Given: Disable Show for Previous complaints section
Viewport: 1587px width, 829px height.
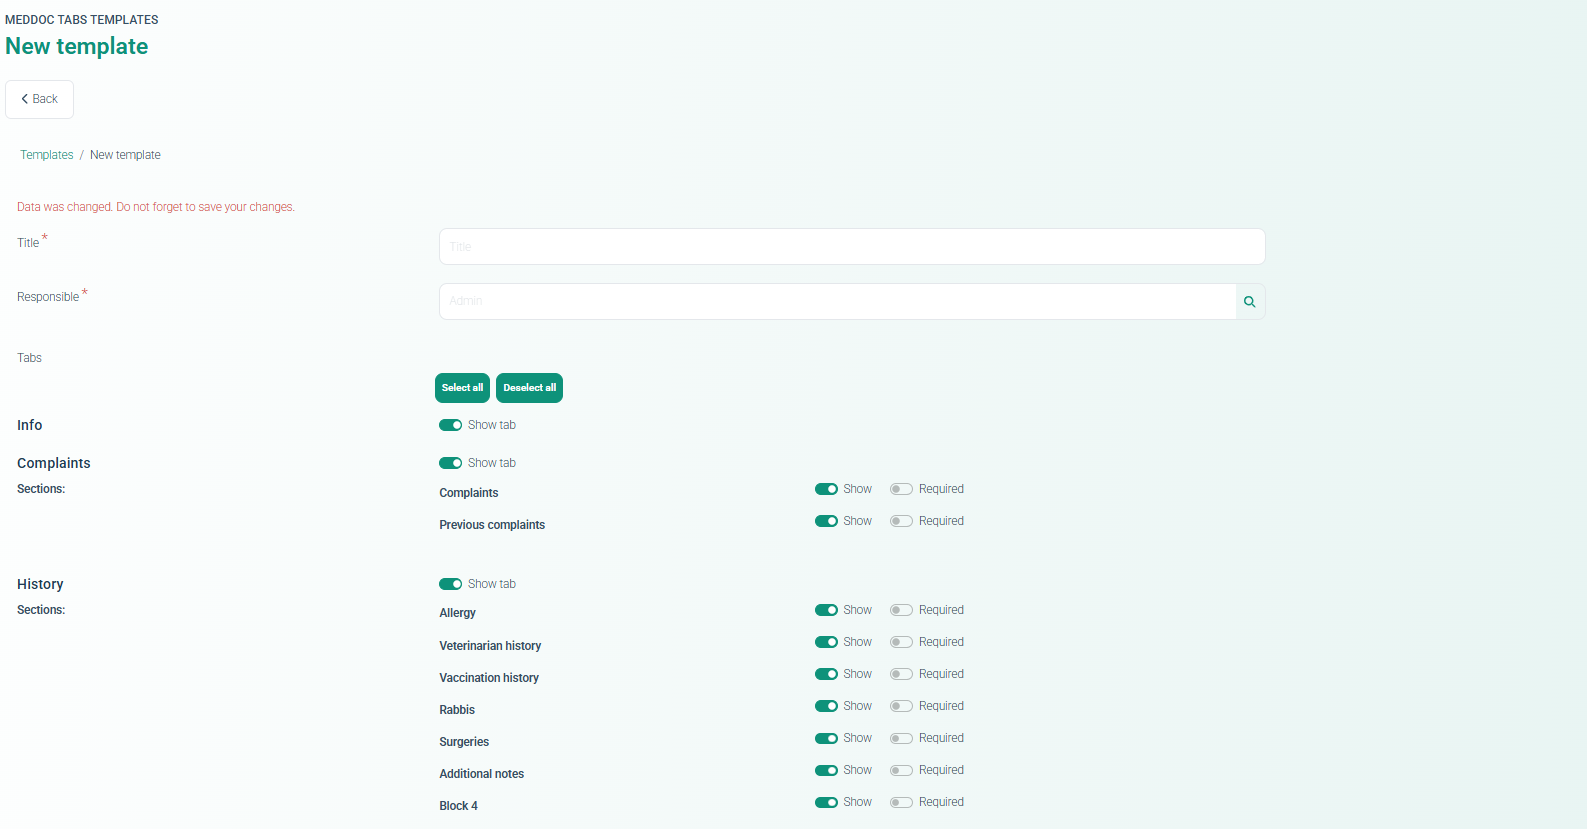Looking at the screenshot, I should pos(826,521).
